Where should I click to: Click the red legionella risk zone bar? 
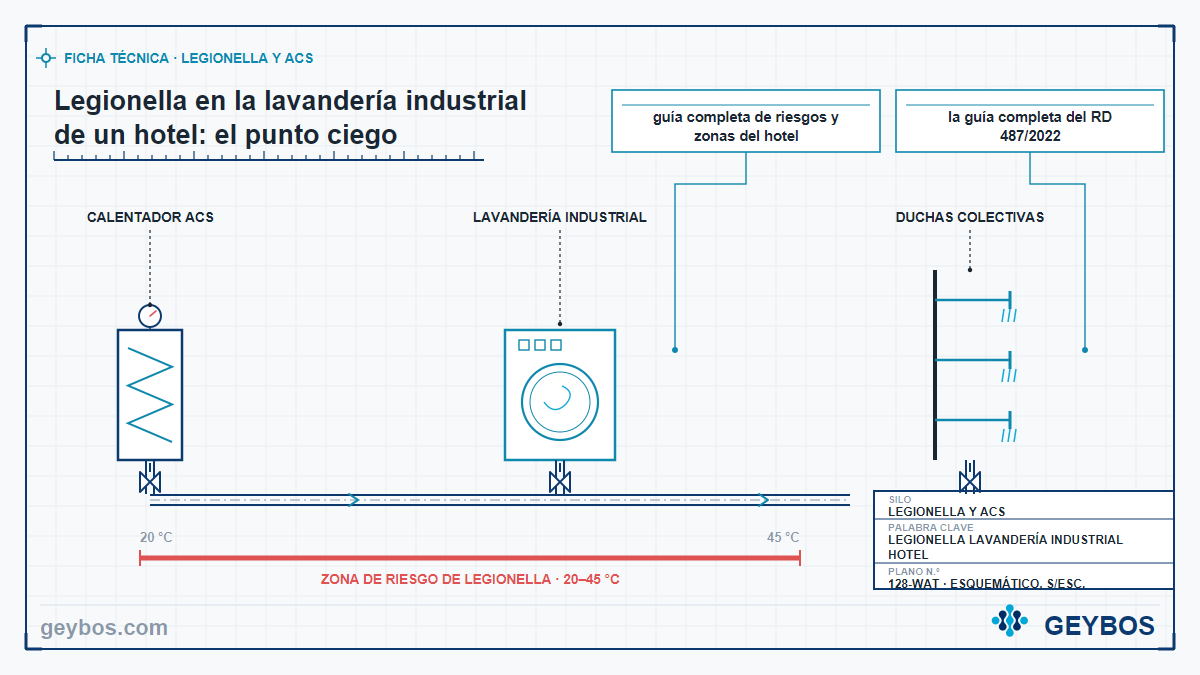tap(470, 559)
